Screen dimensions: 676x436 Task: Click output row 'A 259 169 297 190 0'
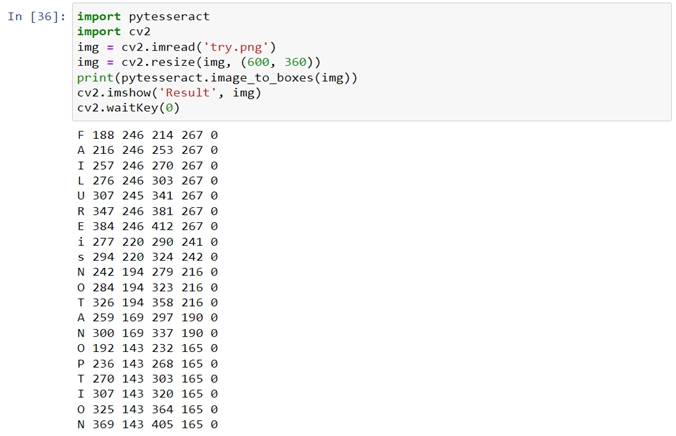click(x=148, y=318)
